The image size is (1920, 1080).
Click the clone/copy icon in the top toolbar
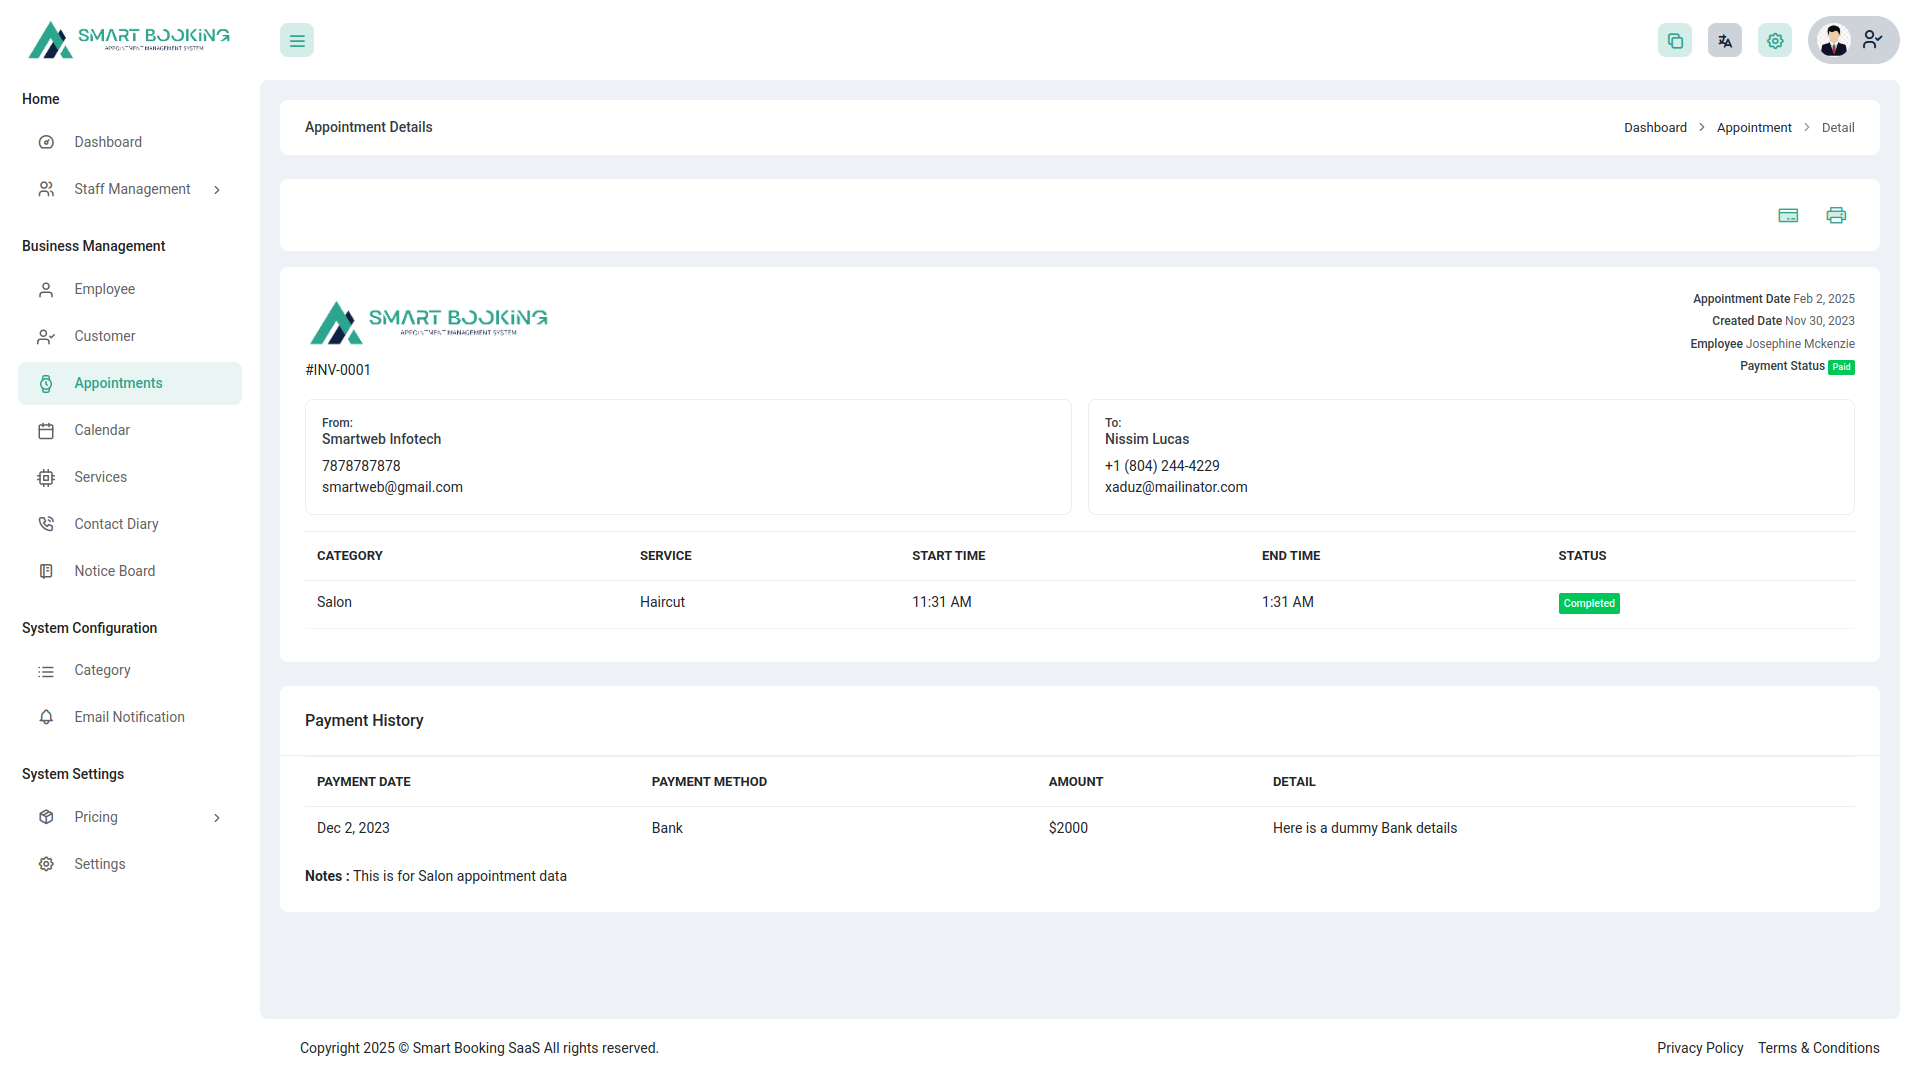pos(1675,40)
